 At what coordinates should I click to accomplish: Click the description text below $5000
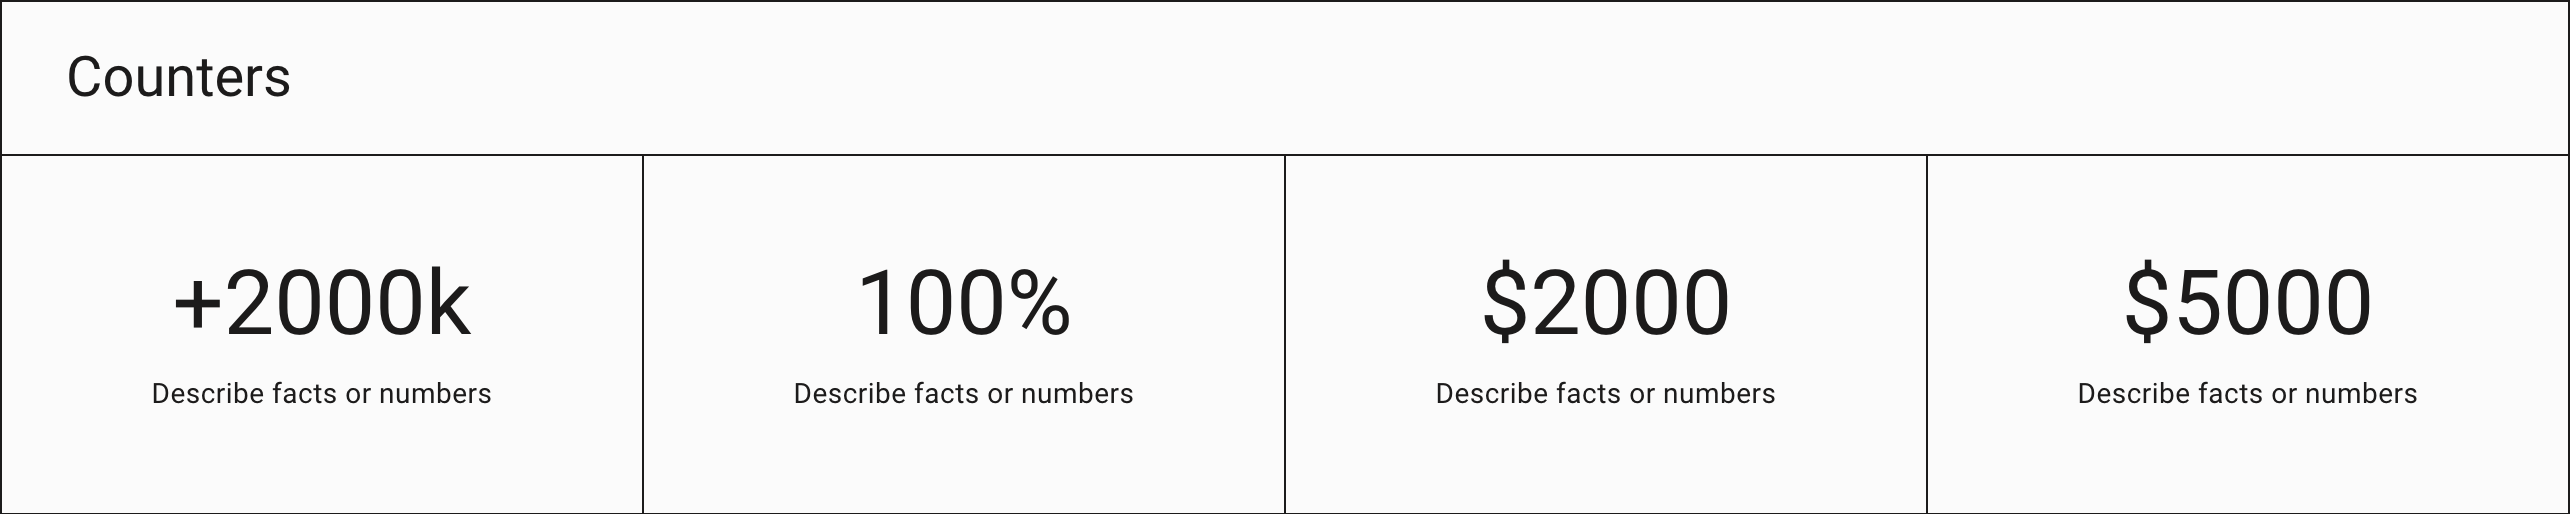click(x=2247, y=394)
